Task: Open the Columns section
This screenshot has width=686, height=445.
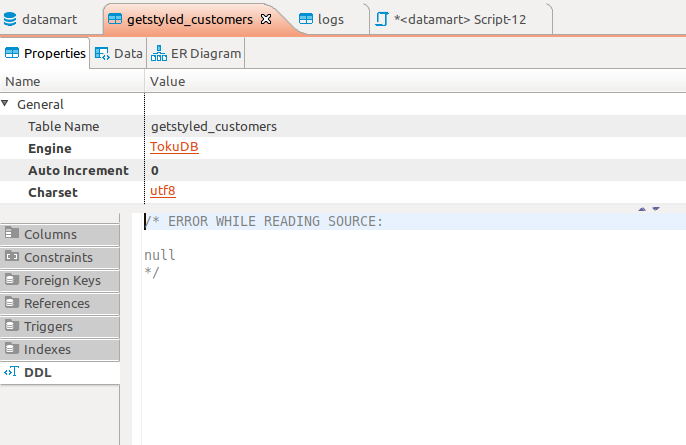Action: click(x=60, y=235)
